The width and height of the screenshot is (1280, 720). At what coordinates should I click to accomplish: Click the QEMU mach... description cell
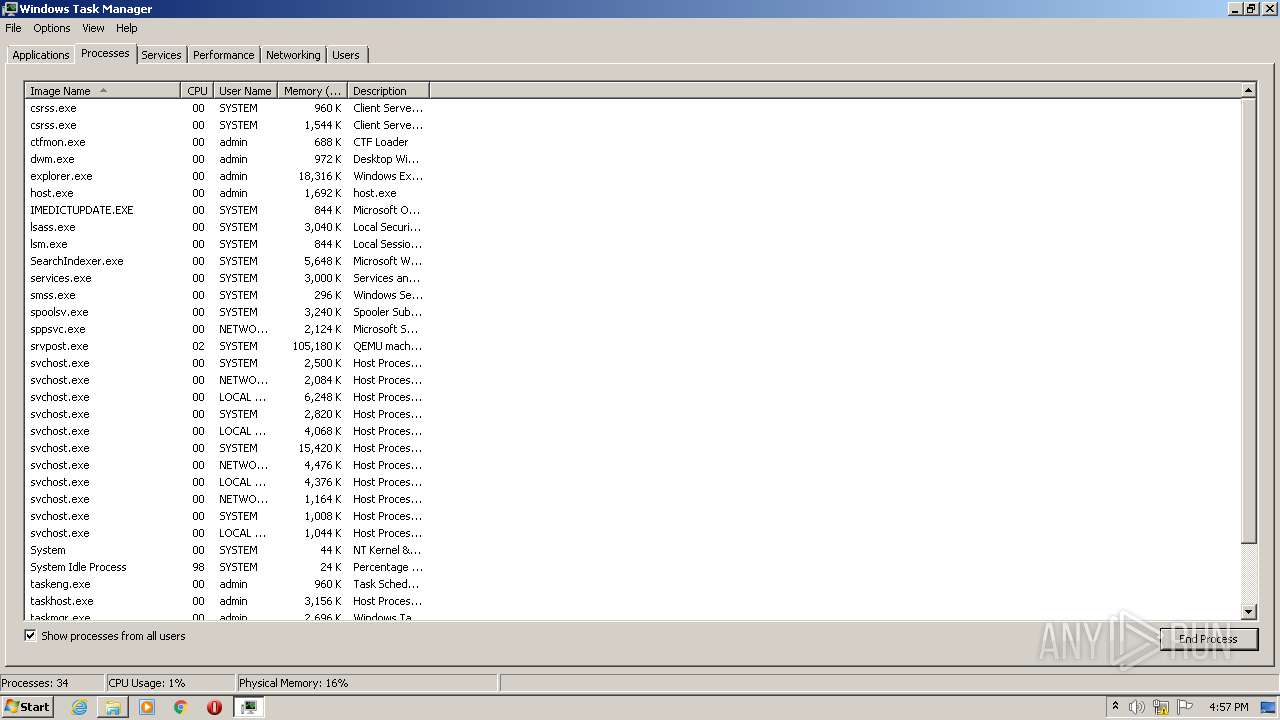coord(388,346)
